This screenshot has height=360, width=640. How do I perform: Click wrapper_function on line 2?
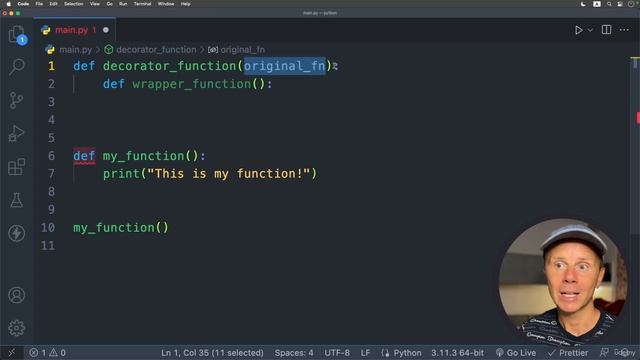point(191,84)
